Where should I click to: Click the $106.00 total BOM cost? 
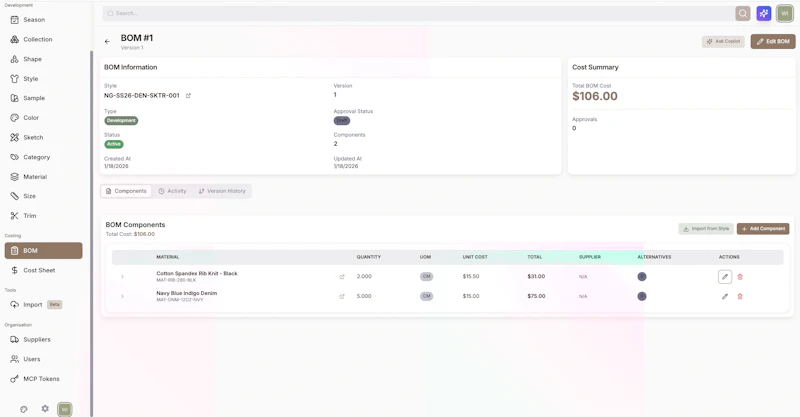(595, 96)
